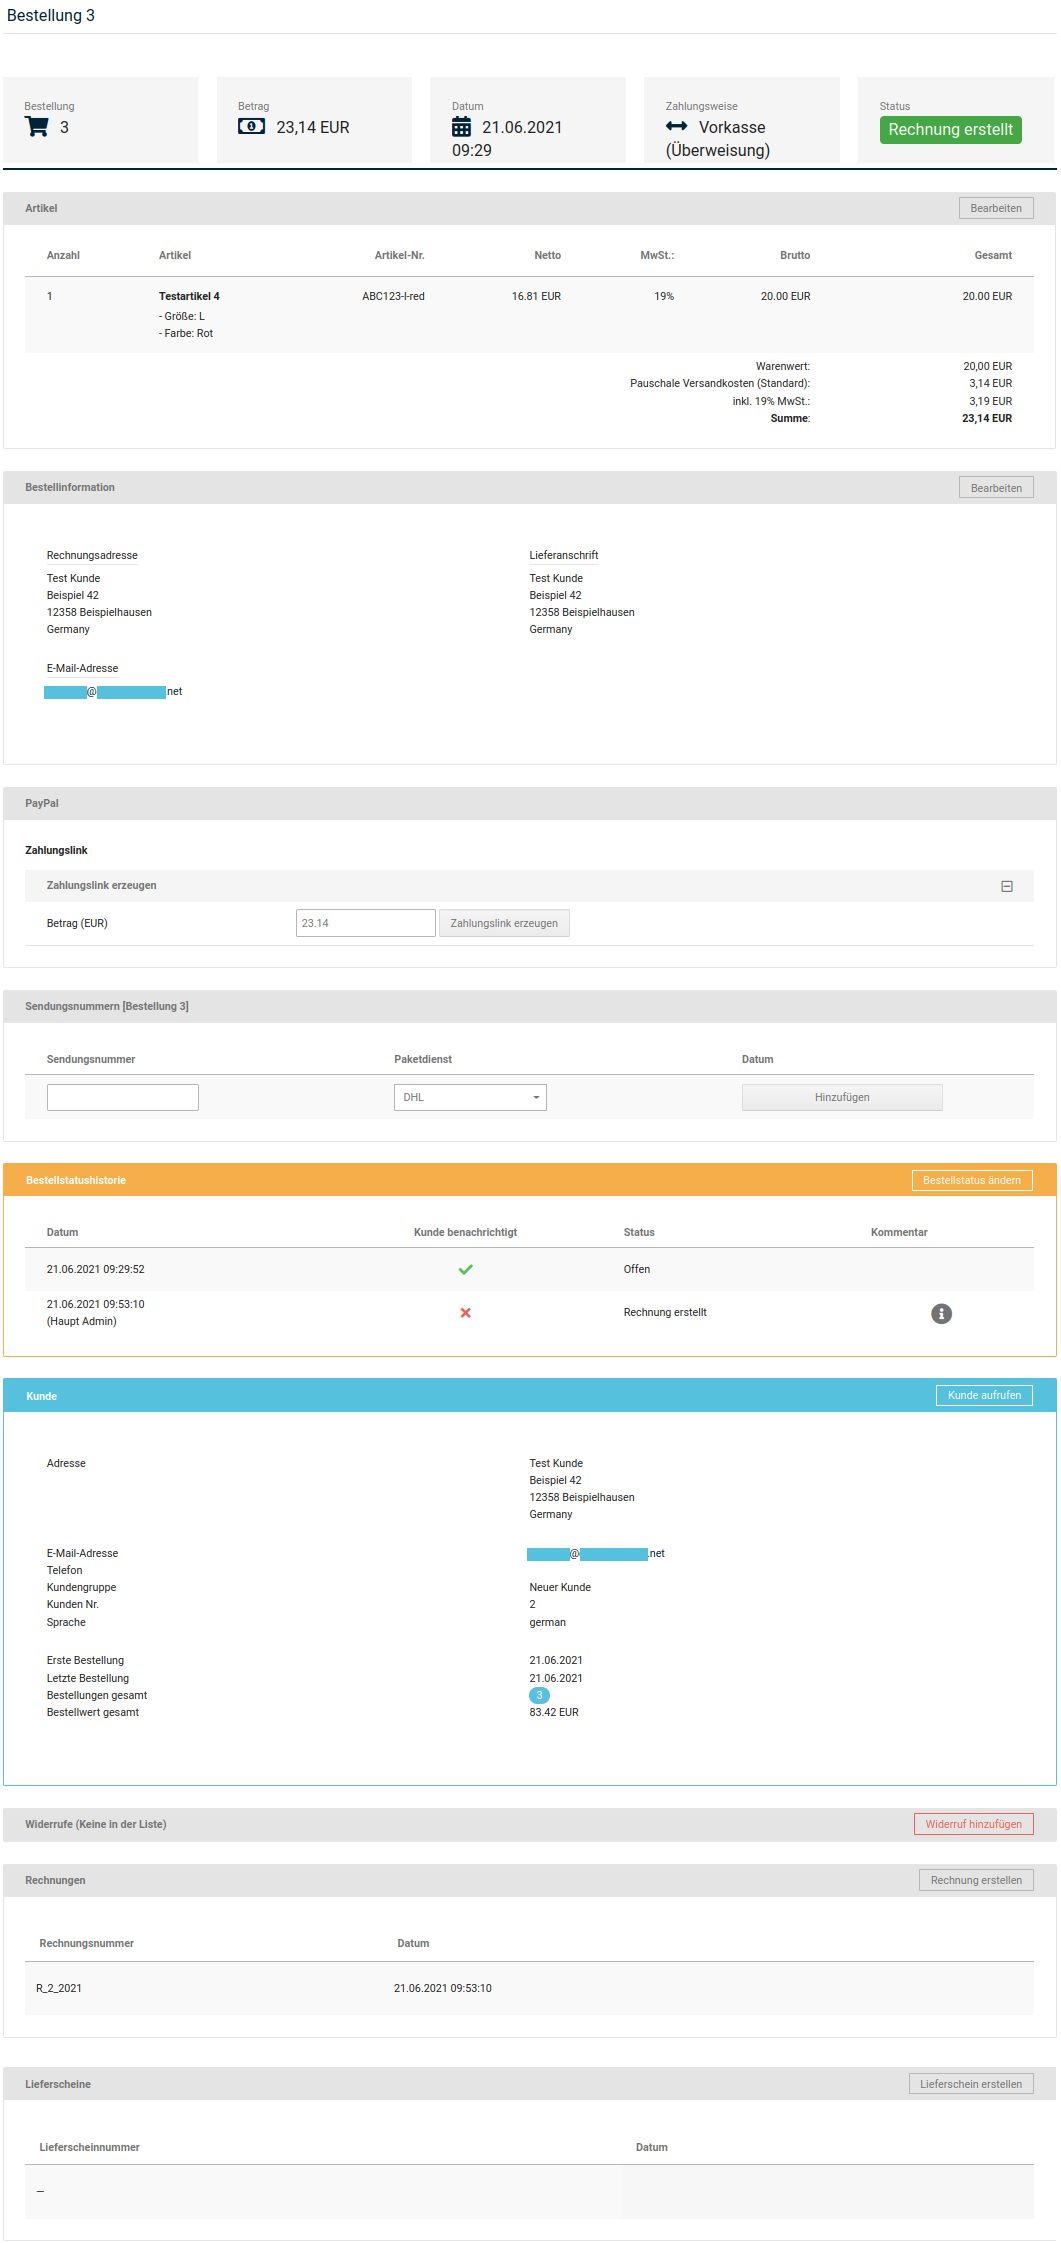
Task: Edit the Artikel section via Bearbeiten
Action: 995,208
